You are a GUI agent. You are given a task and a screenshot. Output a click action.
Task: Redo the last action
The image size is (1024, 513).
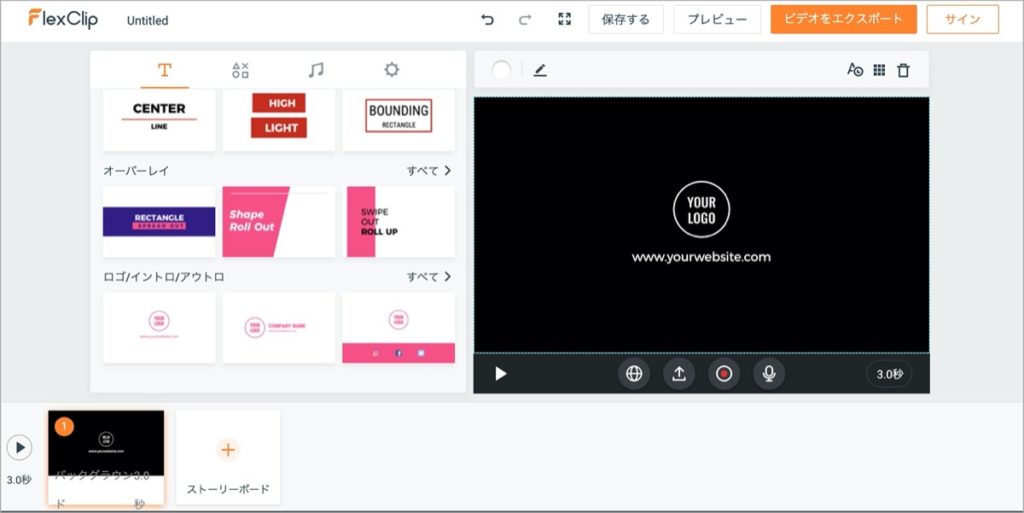click(x=524, y=20)
